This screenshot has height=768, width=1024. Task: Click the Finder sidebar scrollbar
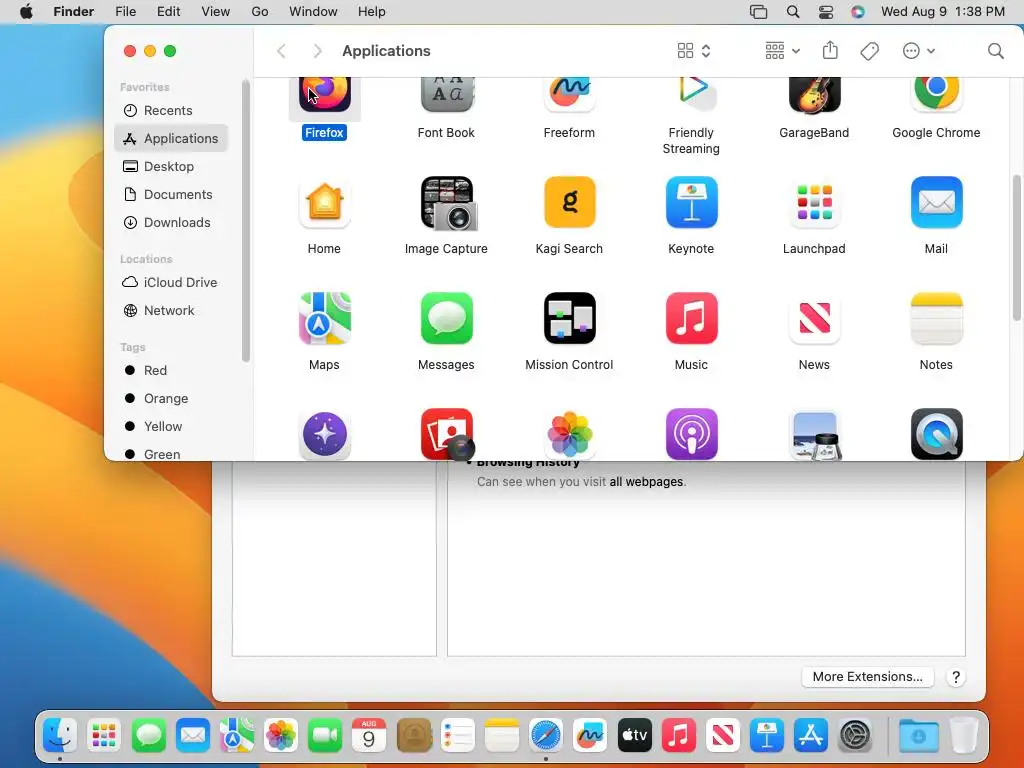pyautogui.click(x=246, y=221)
